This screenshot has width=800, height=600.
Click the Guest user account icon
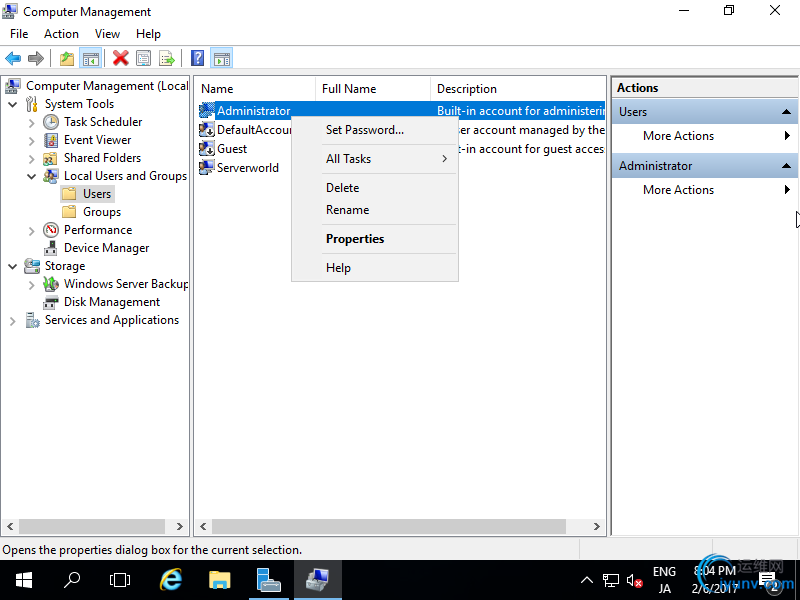pos(207,148)
